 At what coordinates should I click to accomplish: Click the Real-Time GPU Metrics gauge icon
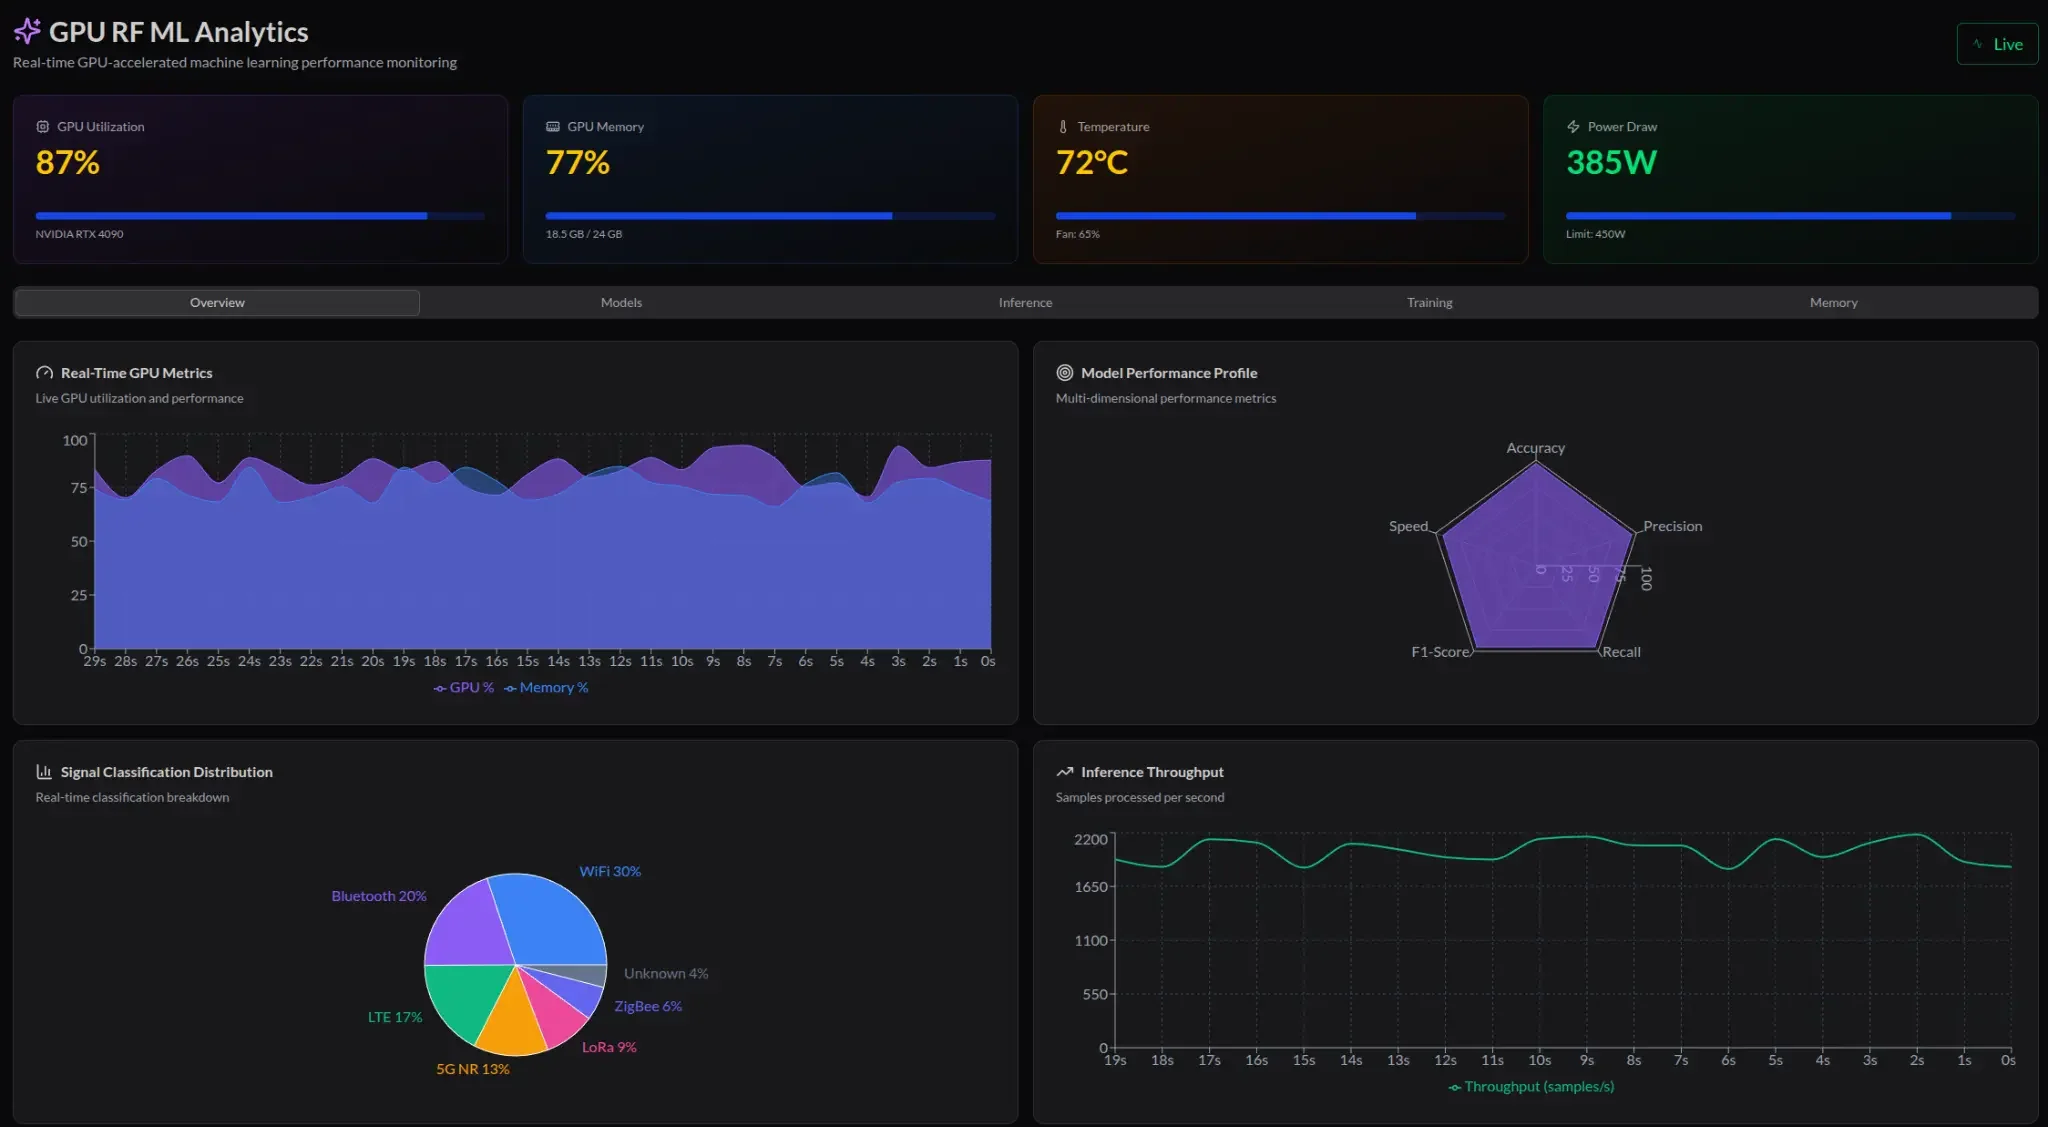pyautogui.click(x=44, y=373)
